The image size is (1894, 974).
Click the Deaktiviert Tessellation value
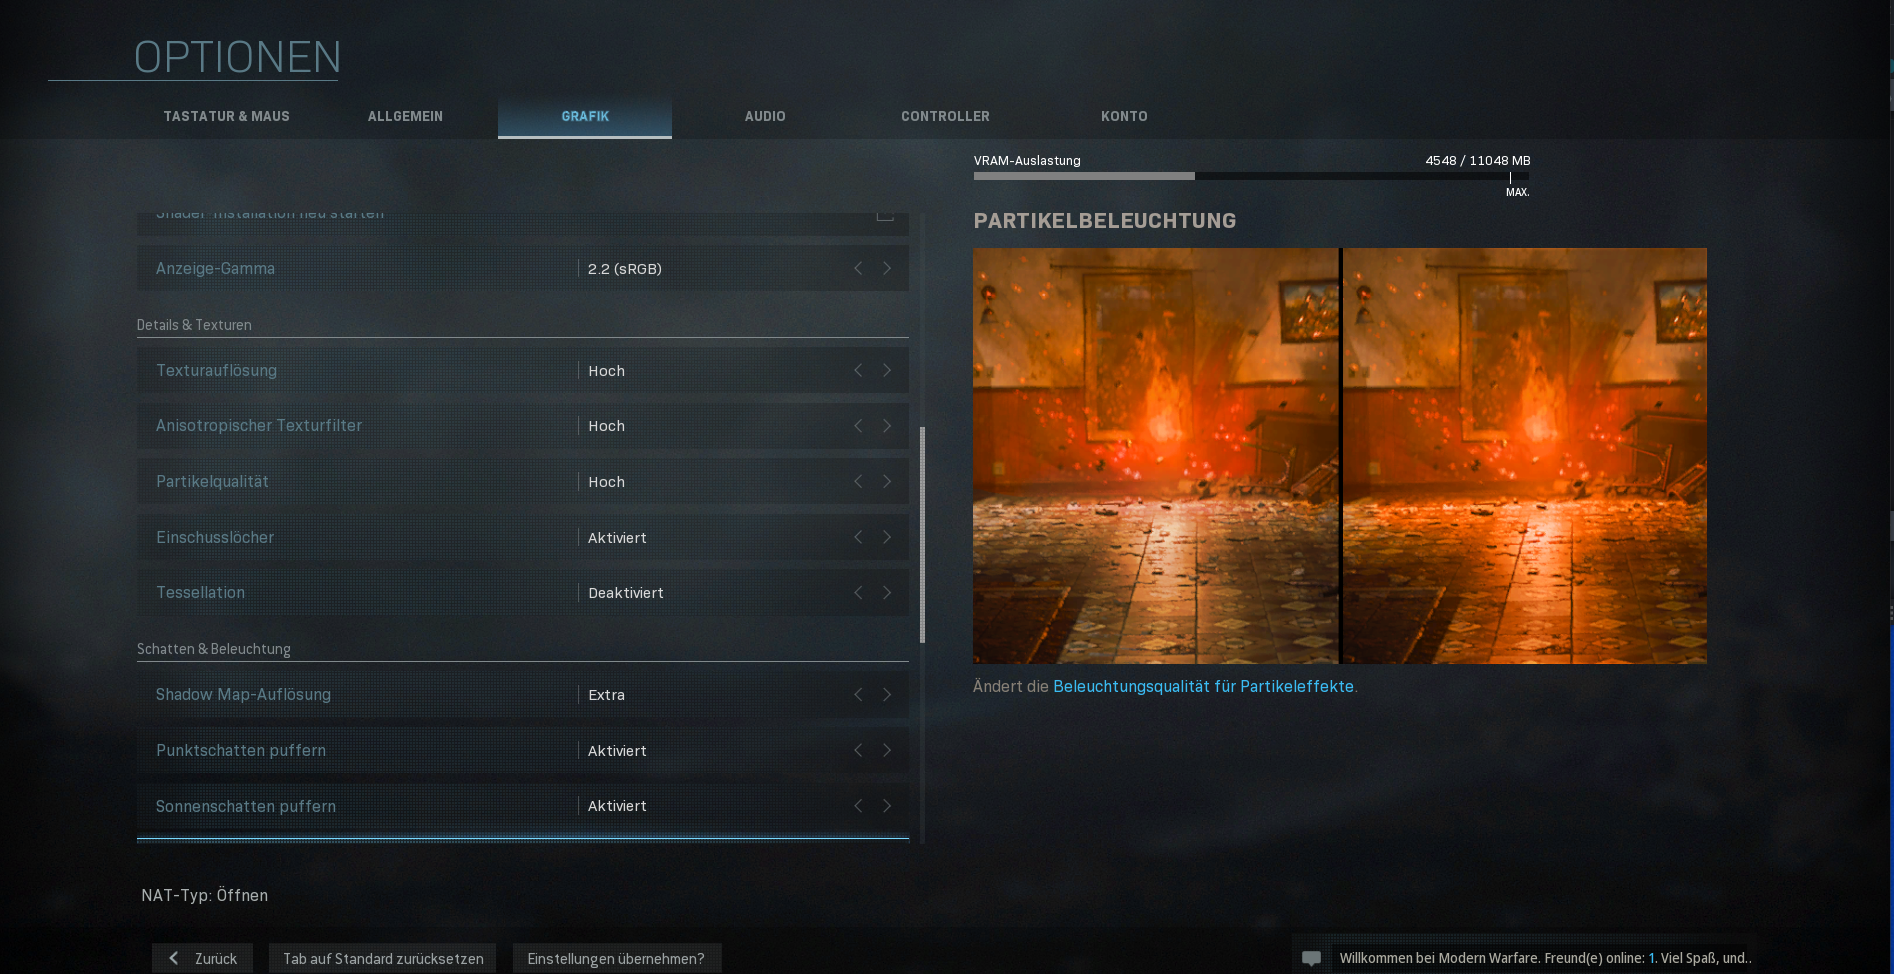(626, 593)
